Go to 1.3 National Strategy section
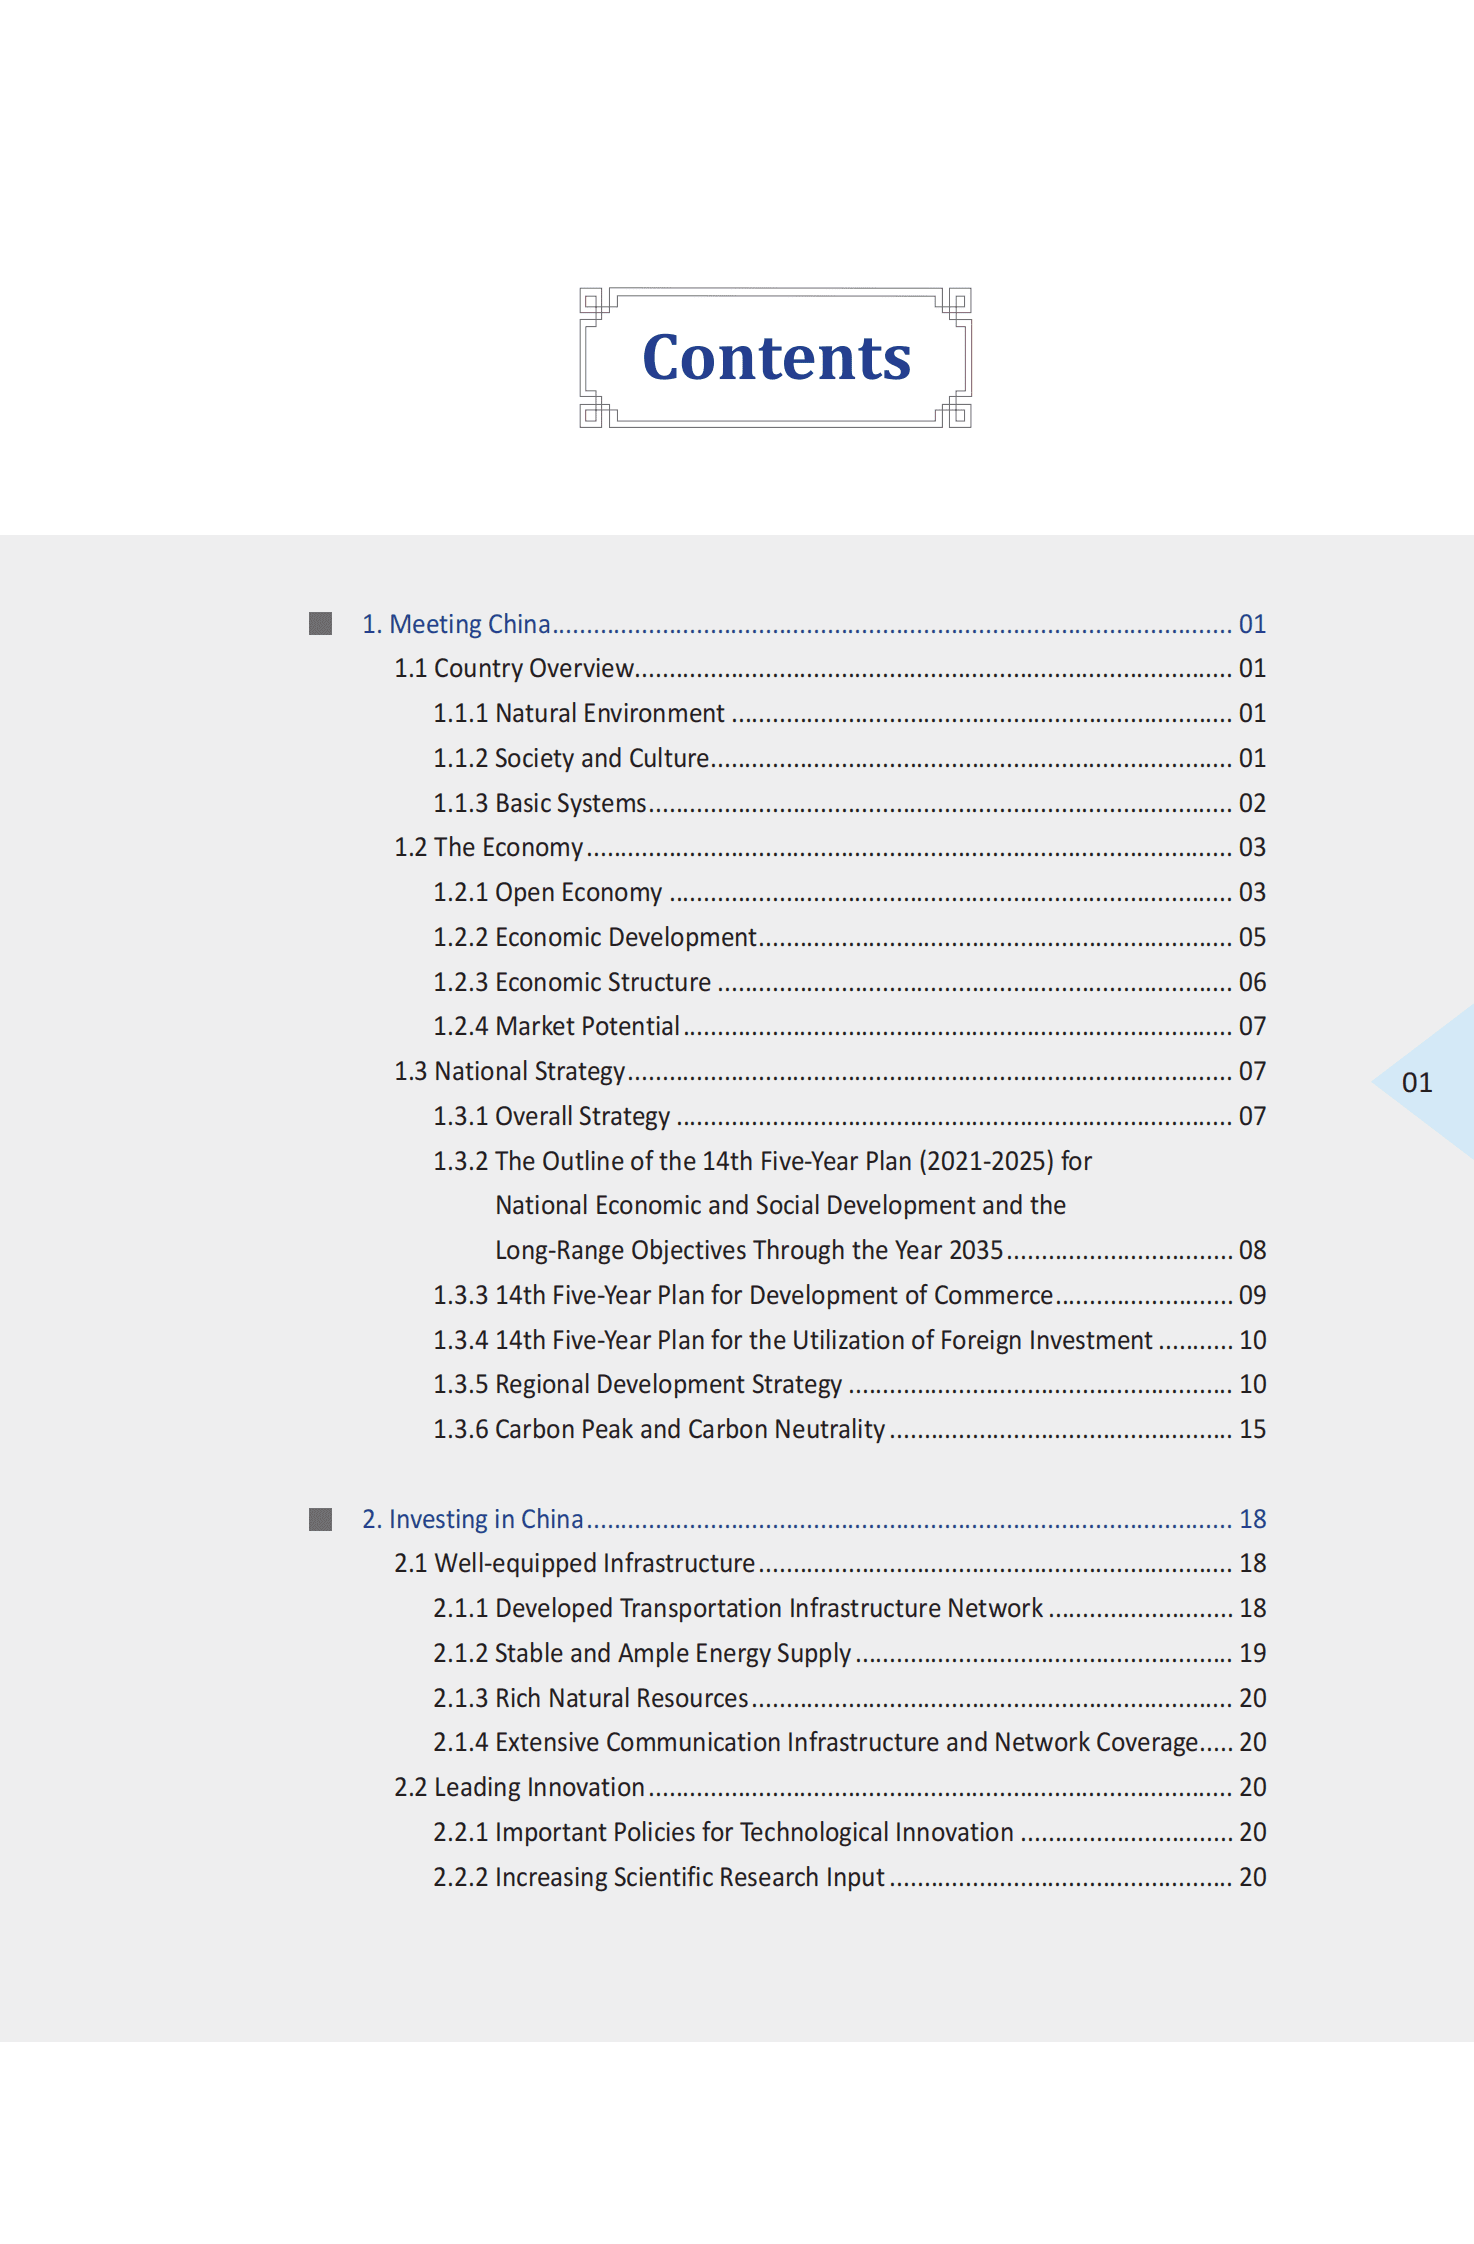Image resolution: width=1474 pixels, height=2244 pixels. [509, 1071]
